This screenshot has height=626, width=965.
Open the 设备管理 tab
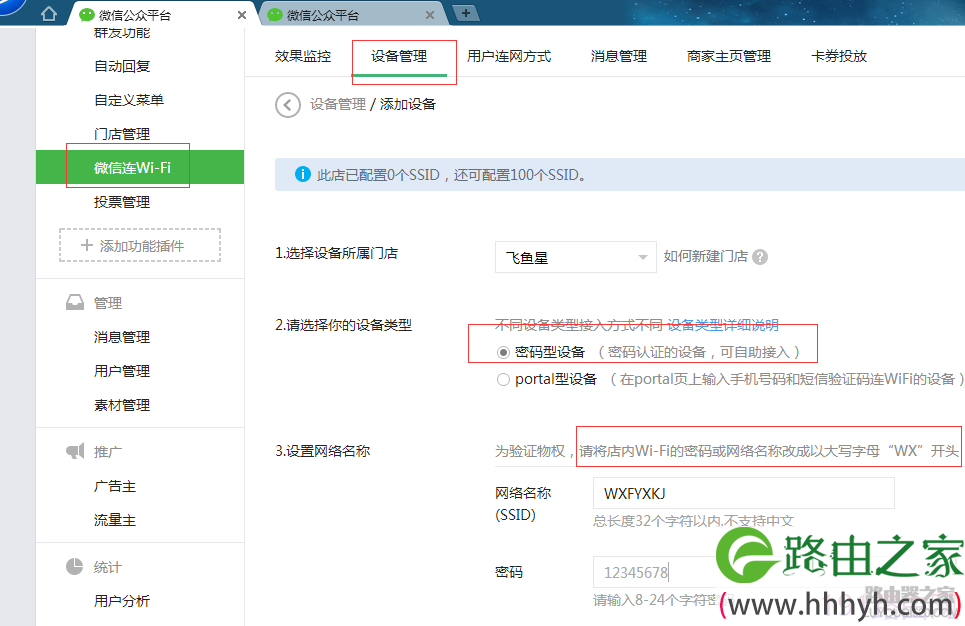click(399, 57)
